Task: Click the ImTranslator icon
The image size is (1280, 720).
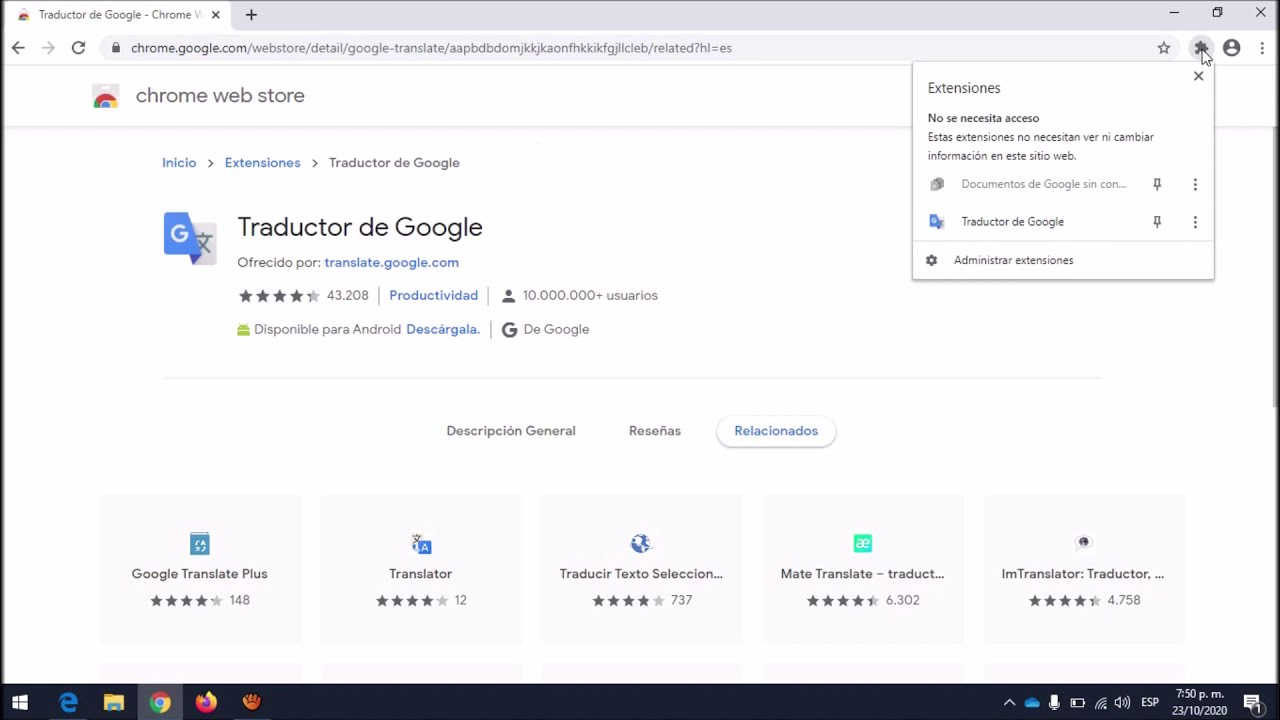Action: 1083,542
